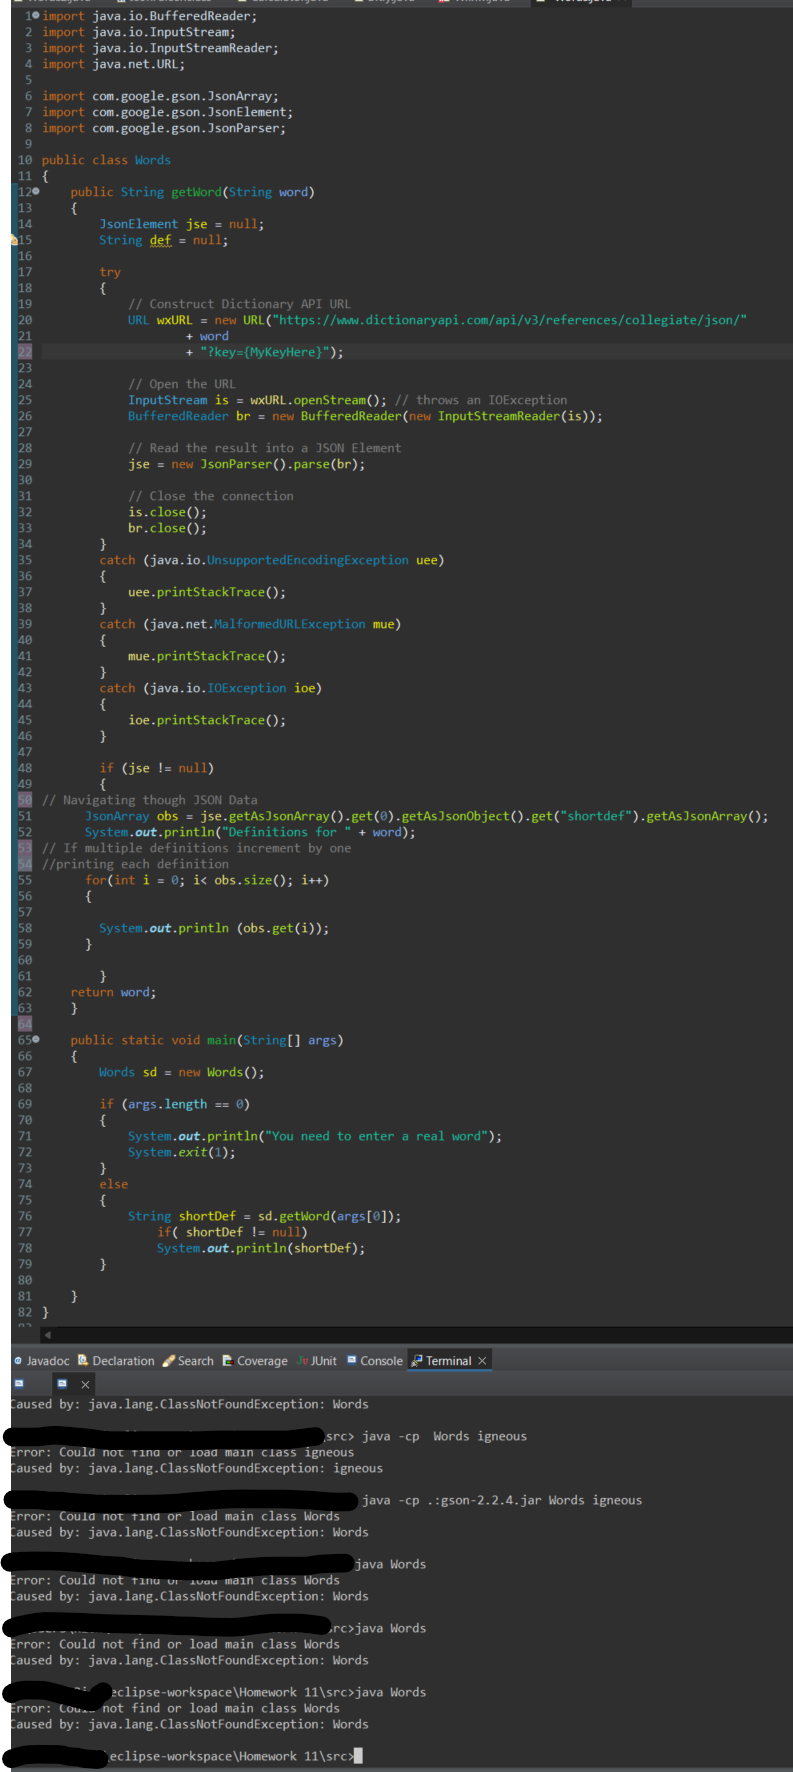The width and height of the screenshot is (793, 1772).
Task: Click the Search tab flashlight icon
Action: tap(169, 1361)
